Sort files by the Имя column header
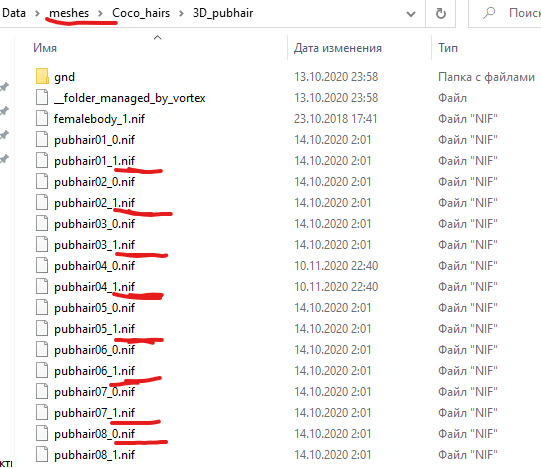Screen dimensions: 541x468 click(45, 48)
